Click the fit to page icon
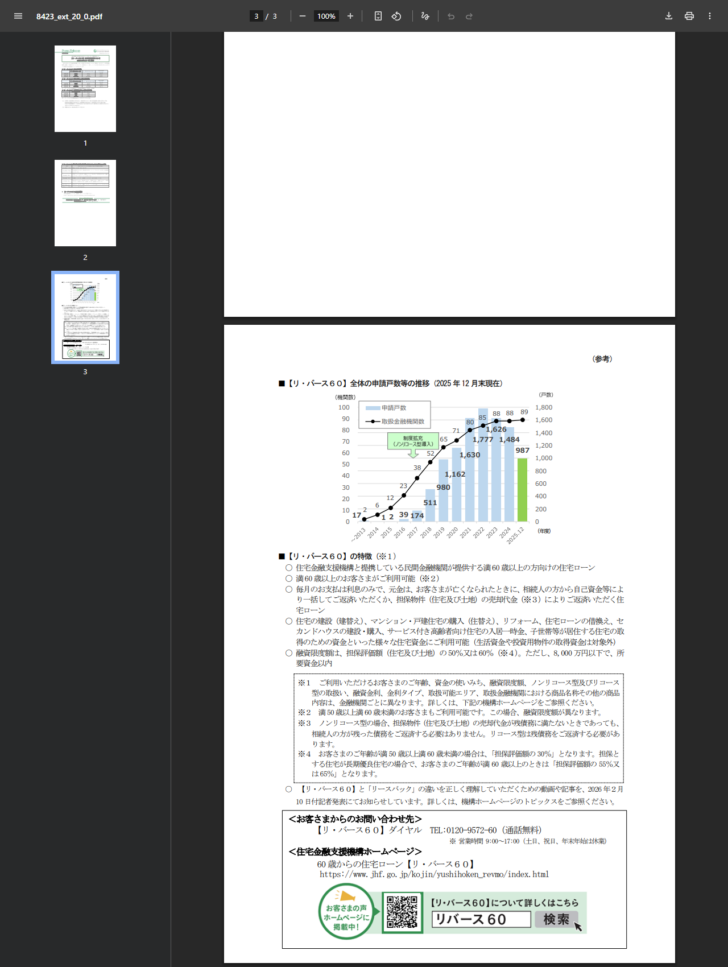The height and width of the screenshot is (967, 728). click(378, 16)
